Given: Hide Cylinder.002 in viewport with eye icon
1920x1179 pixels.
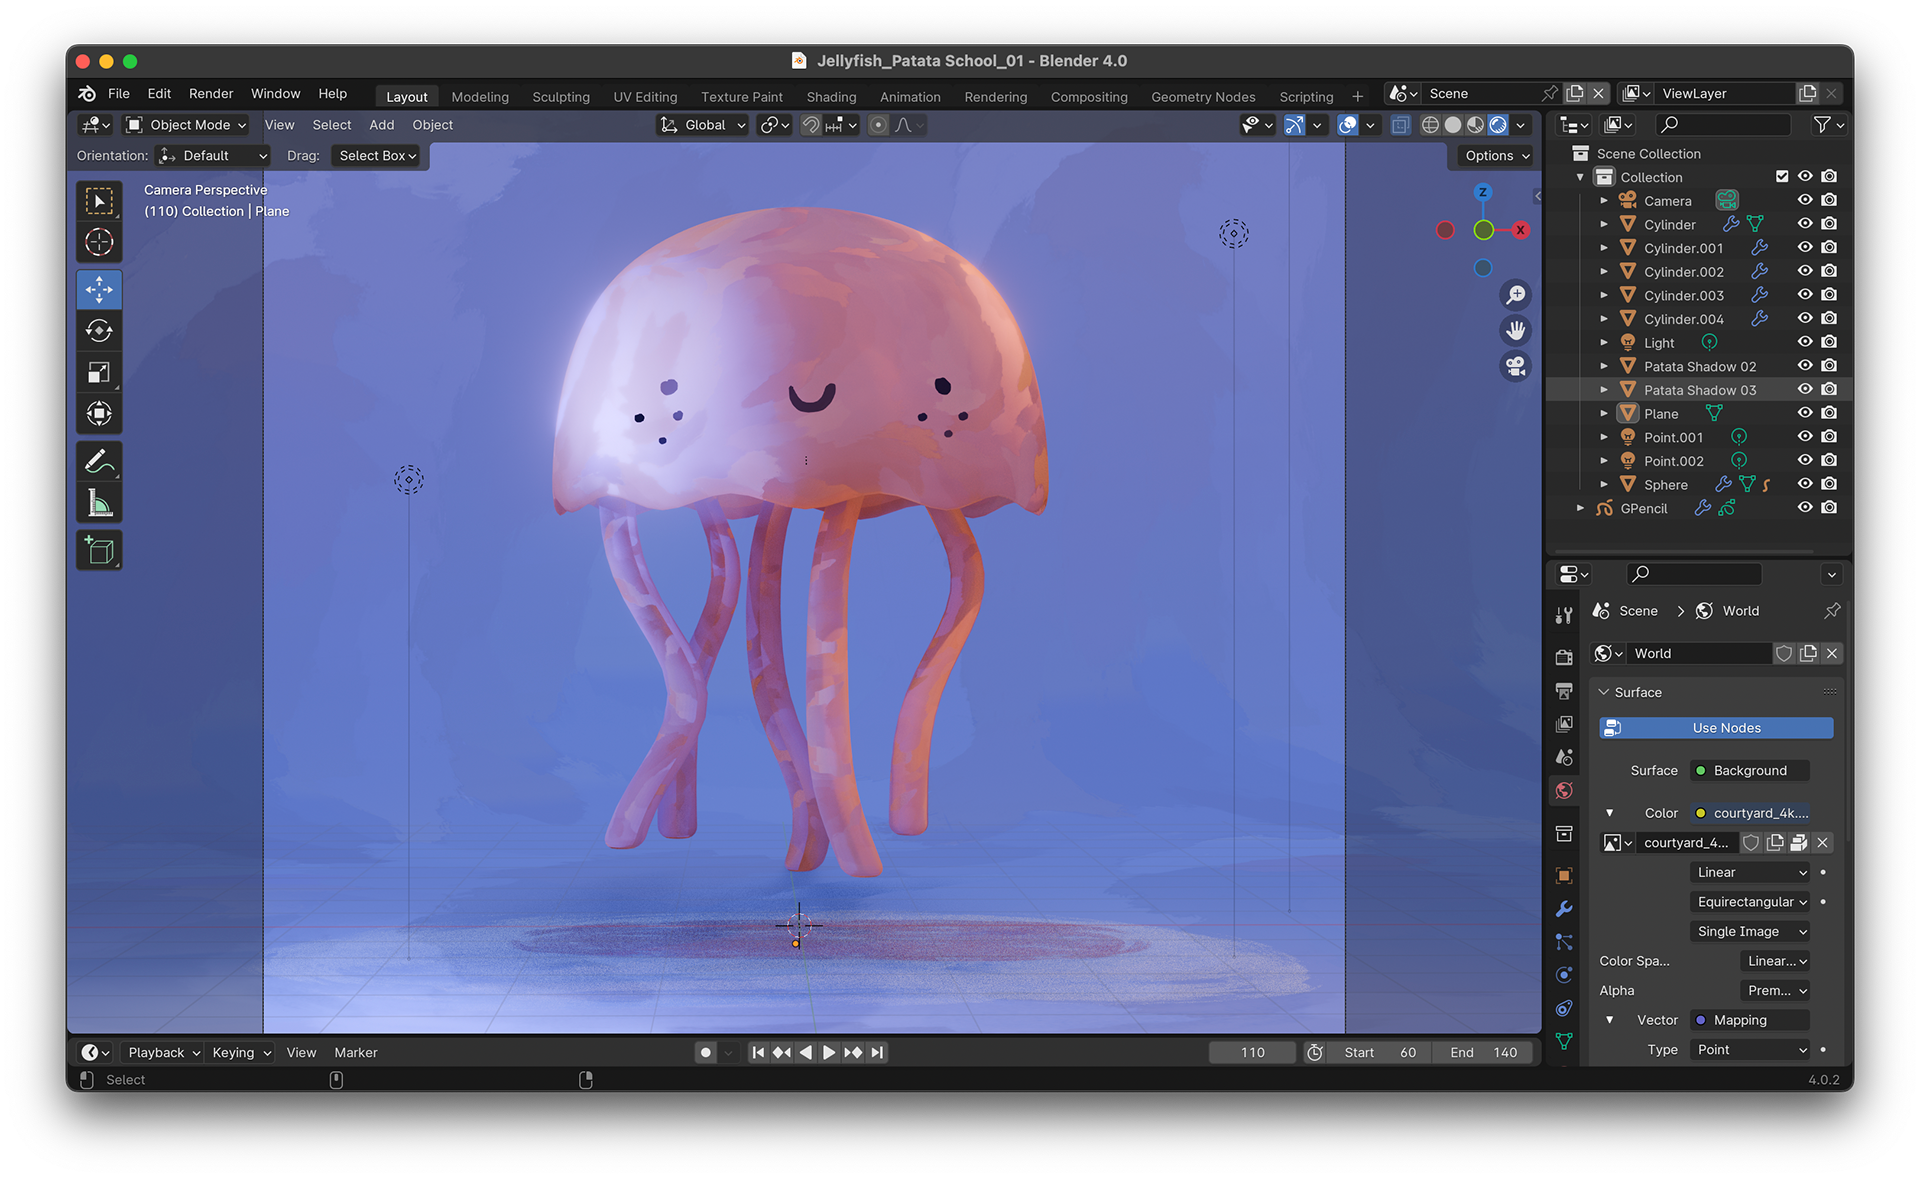Looking at the screenshot, I should coord(1805,271).
